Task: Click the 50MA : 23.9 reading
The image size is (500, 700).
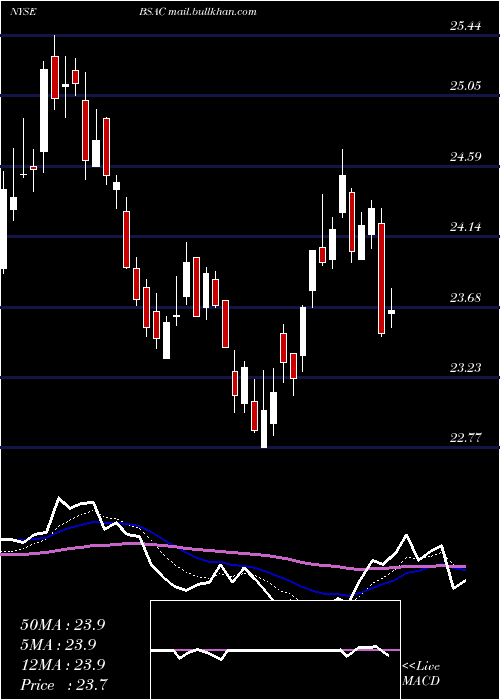Action: (x=62, y=625)
